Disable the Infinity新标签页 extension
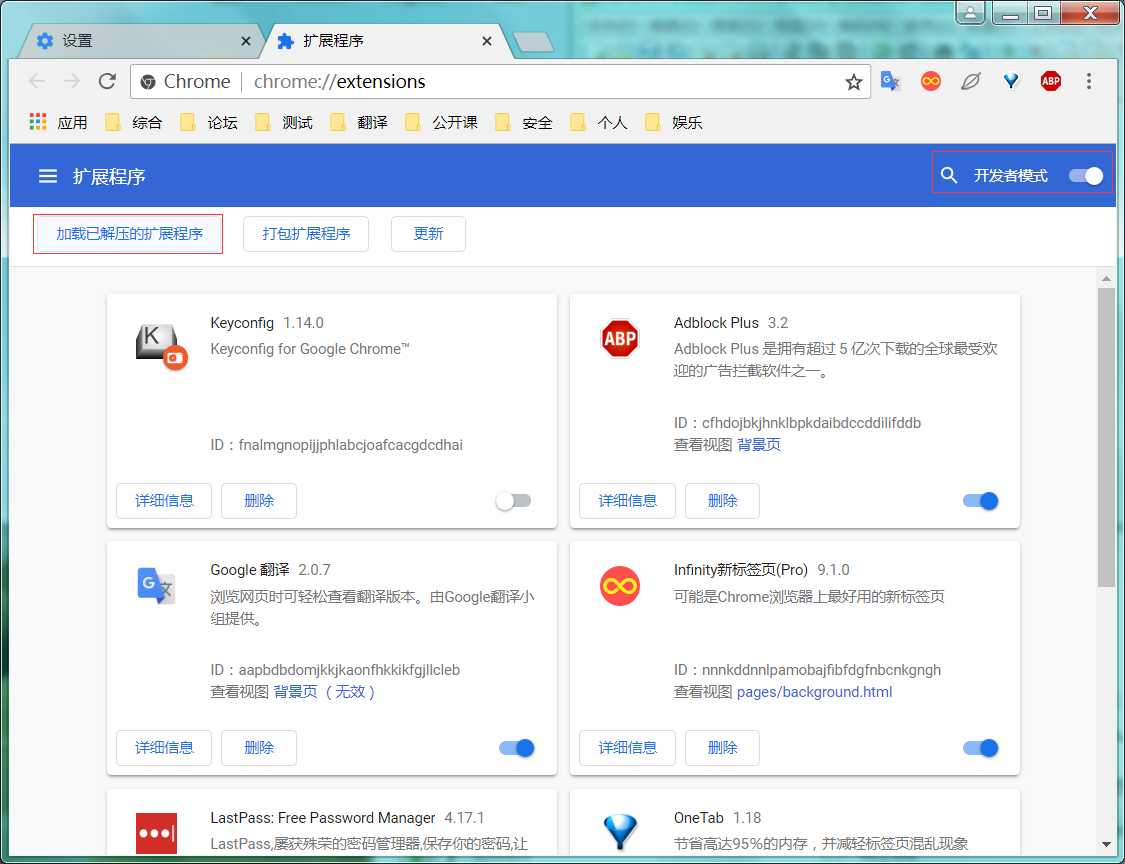Viewport: 1125px width, 864px height. [x=981, y=748]
